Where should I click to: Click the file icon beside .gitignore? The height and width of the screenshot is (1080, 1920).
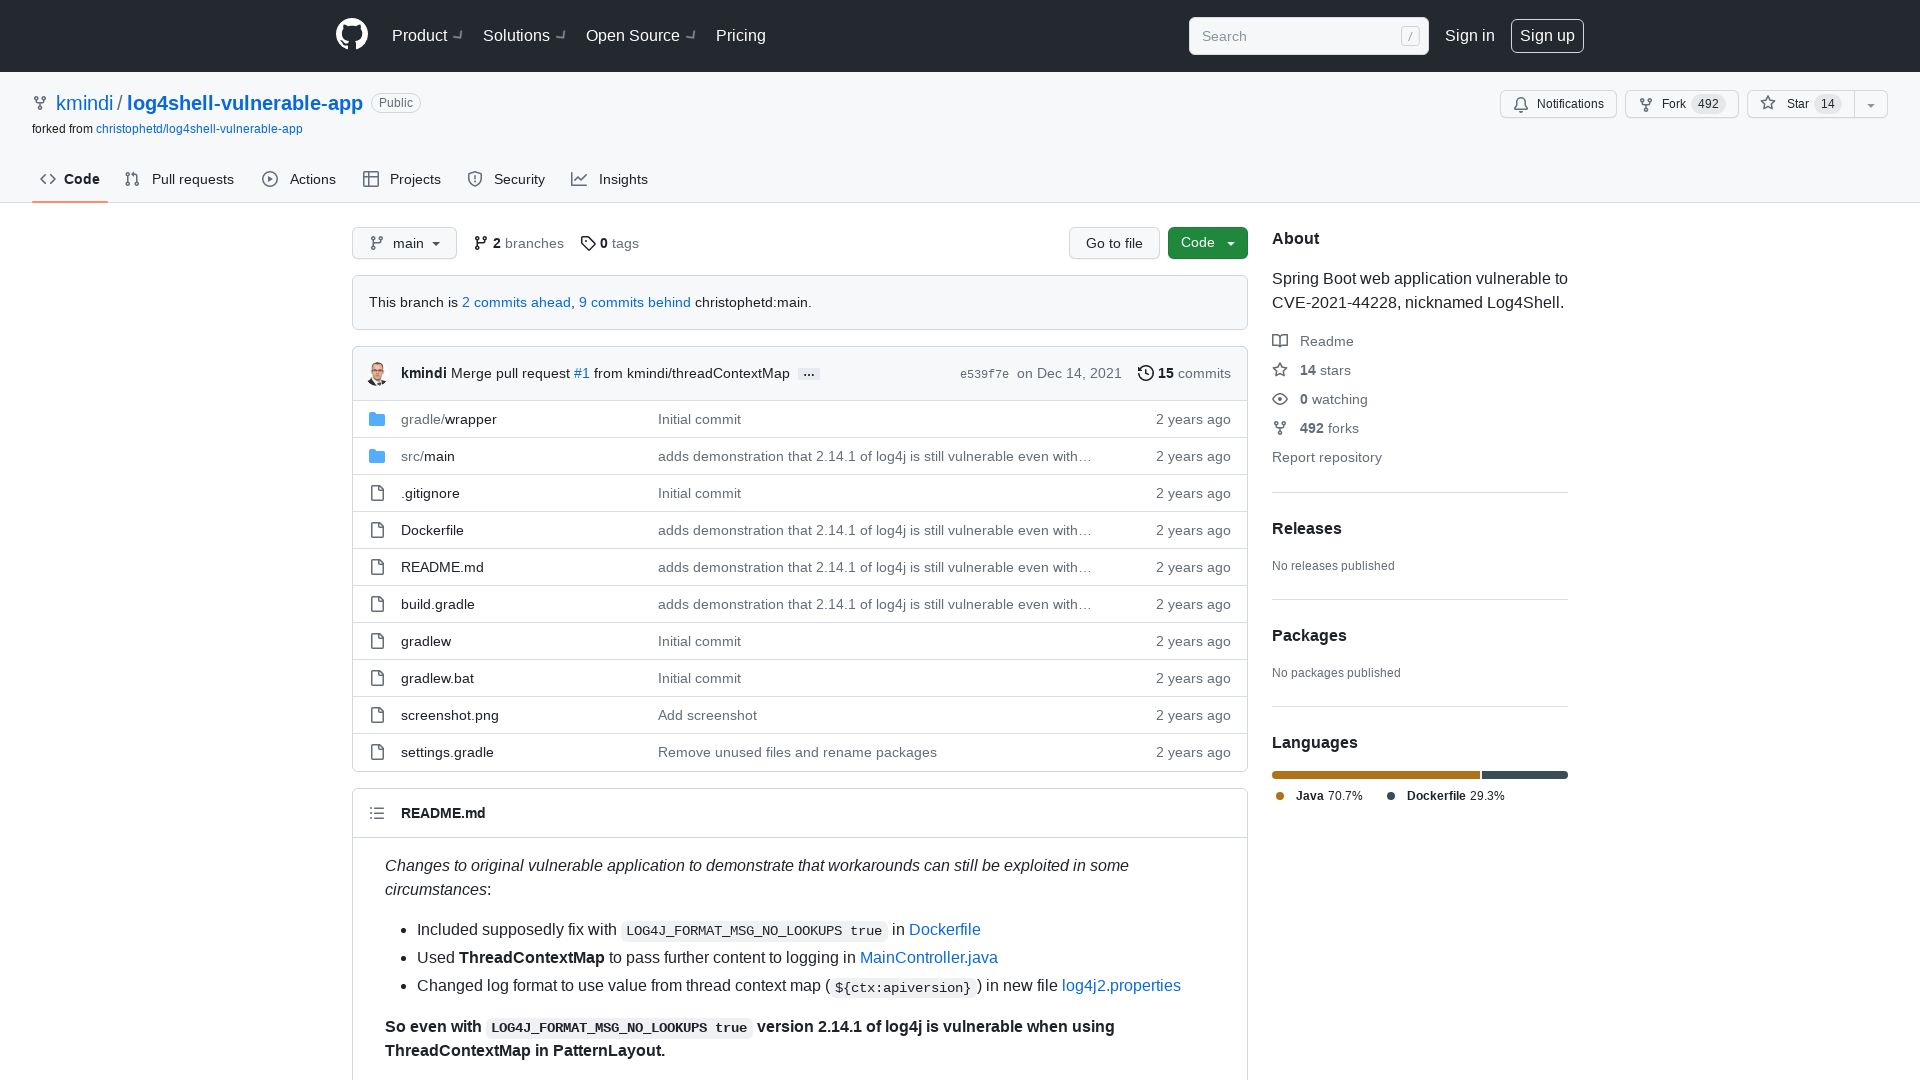377,493
